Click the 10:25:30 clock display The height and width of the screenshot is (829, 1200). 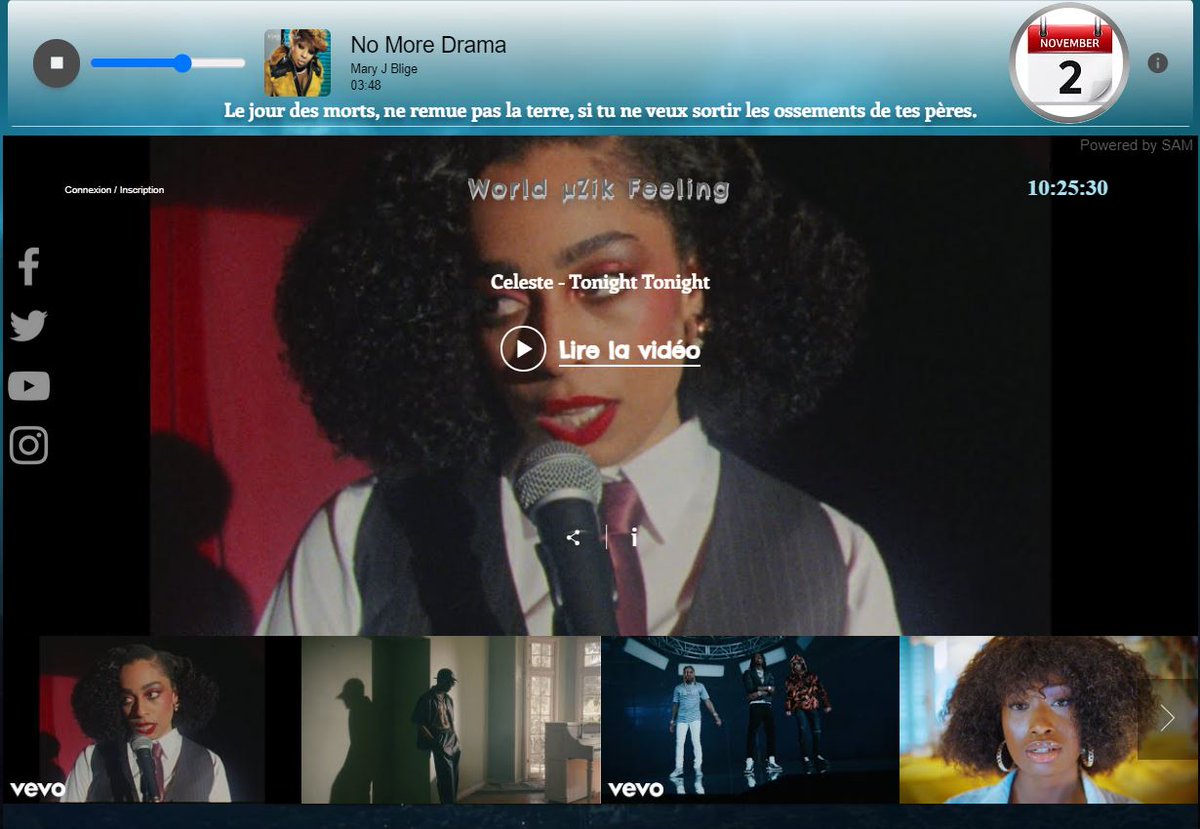coord(1068,188)
